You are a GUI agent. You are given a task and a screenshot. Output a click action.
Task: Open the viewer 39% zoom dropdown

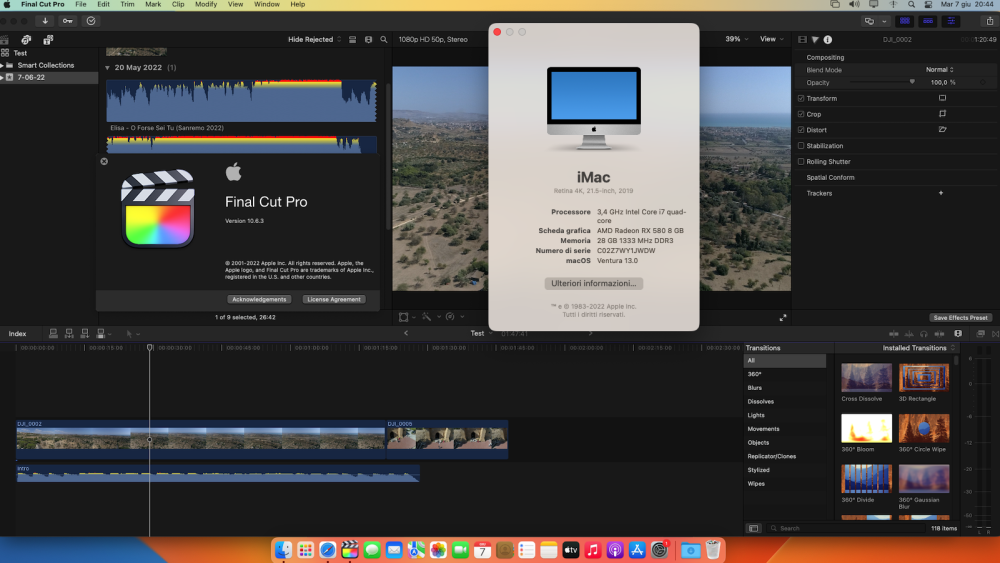pyautogui.click(x=737, y=39)
